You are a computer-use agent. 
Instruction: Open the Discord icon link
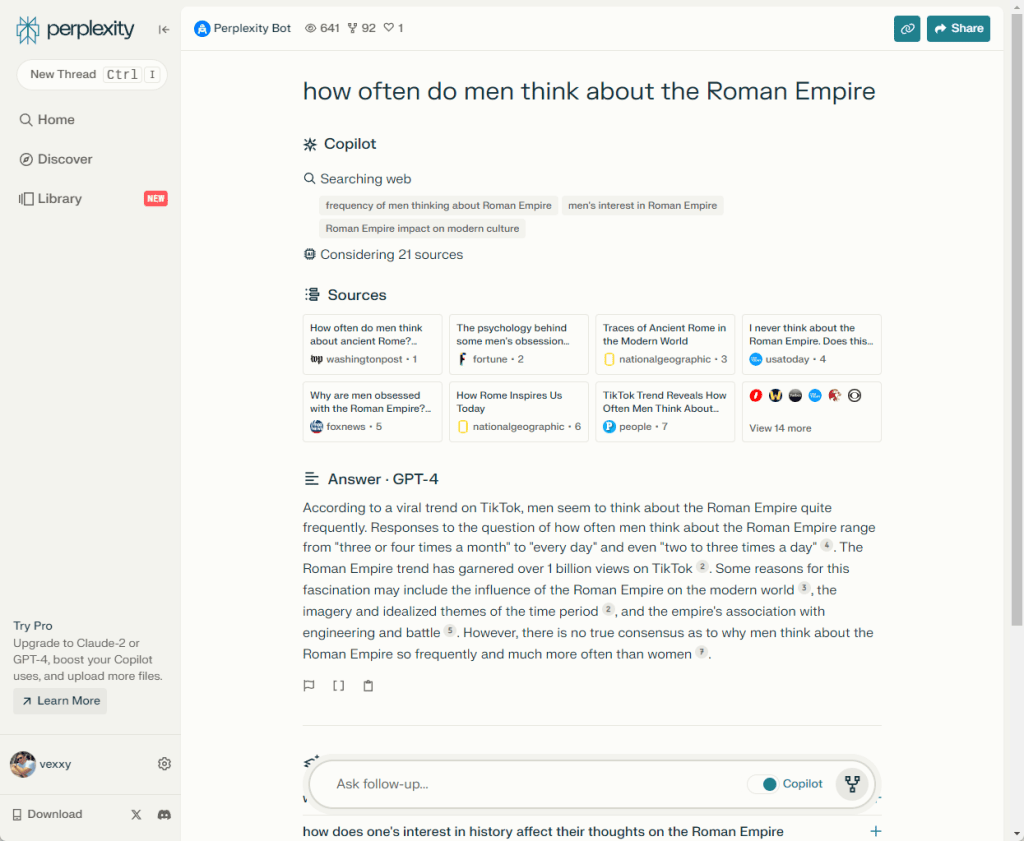pyautogui.click(x=164, y=814)
